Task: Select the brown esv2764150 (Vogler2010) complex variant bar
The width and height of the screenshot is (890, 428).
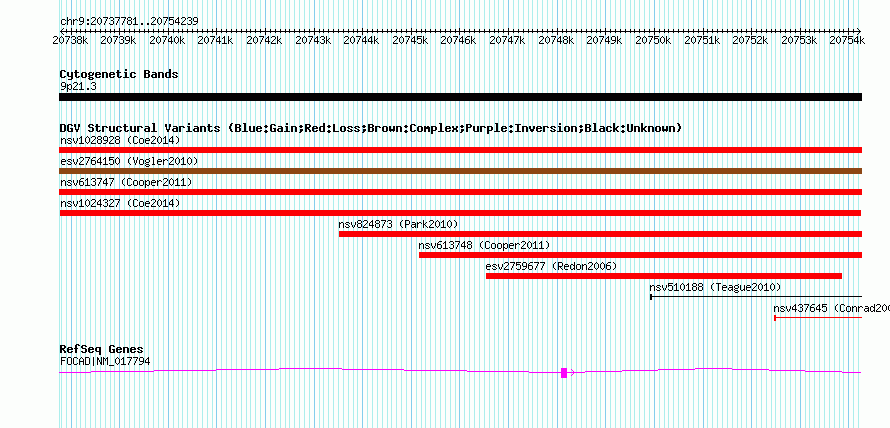Action: (460, 171)
